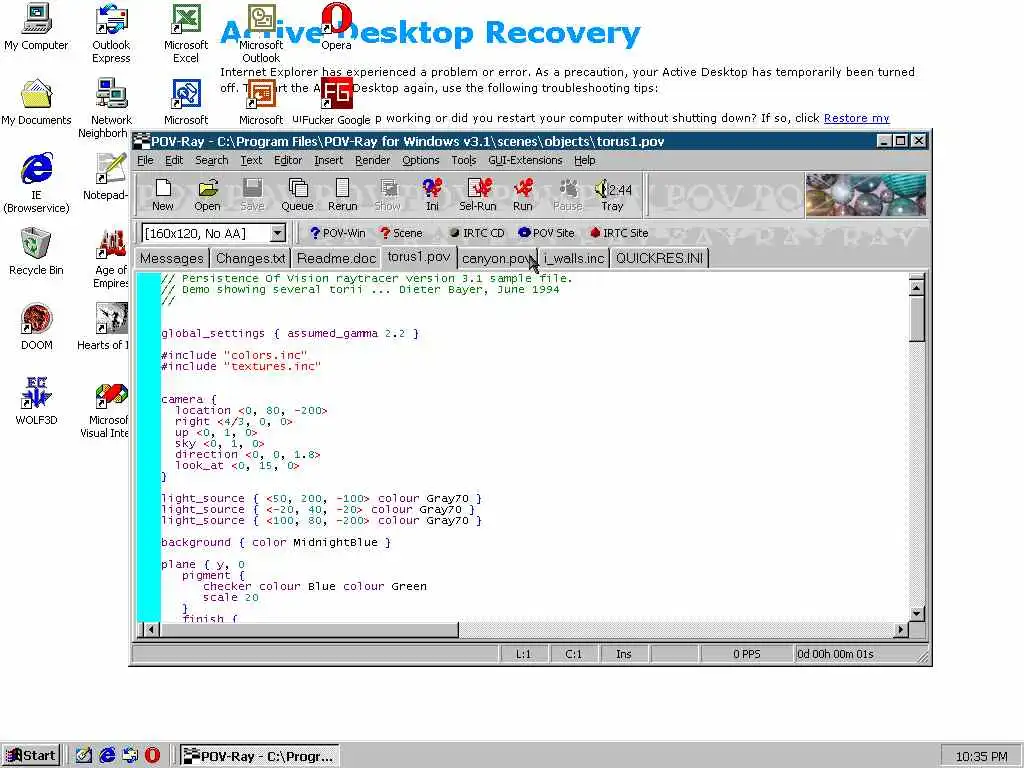Expand the render resolution dropdown [160x120, No AA]
This screenshot has height=768, width=1024.
pos(278,233)
